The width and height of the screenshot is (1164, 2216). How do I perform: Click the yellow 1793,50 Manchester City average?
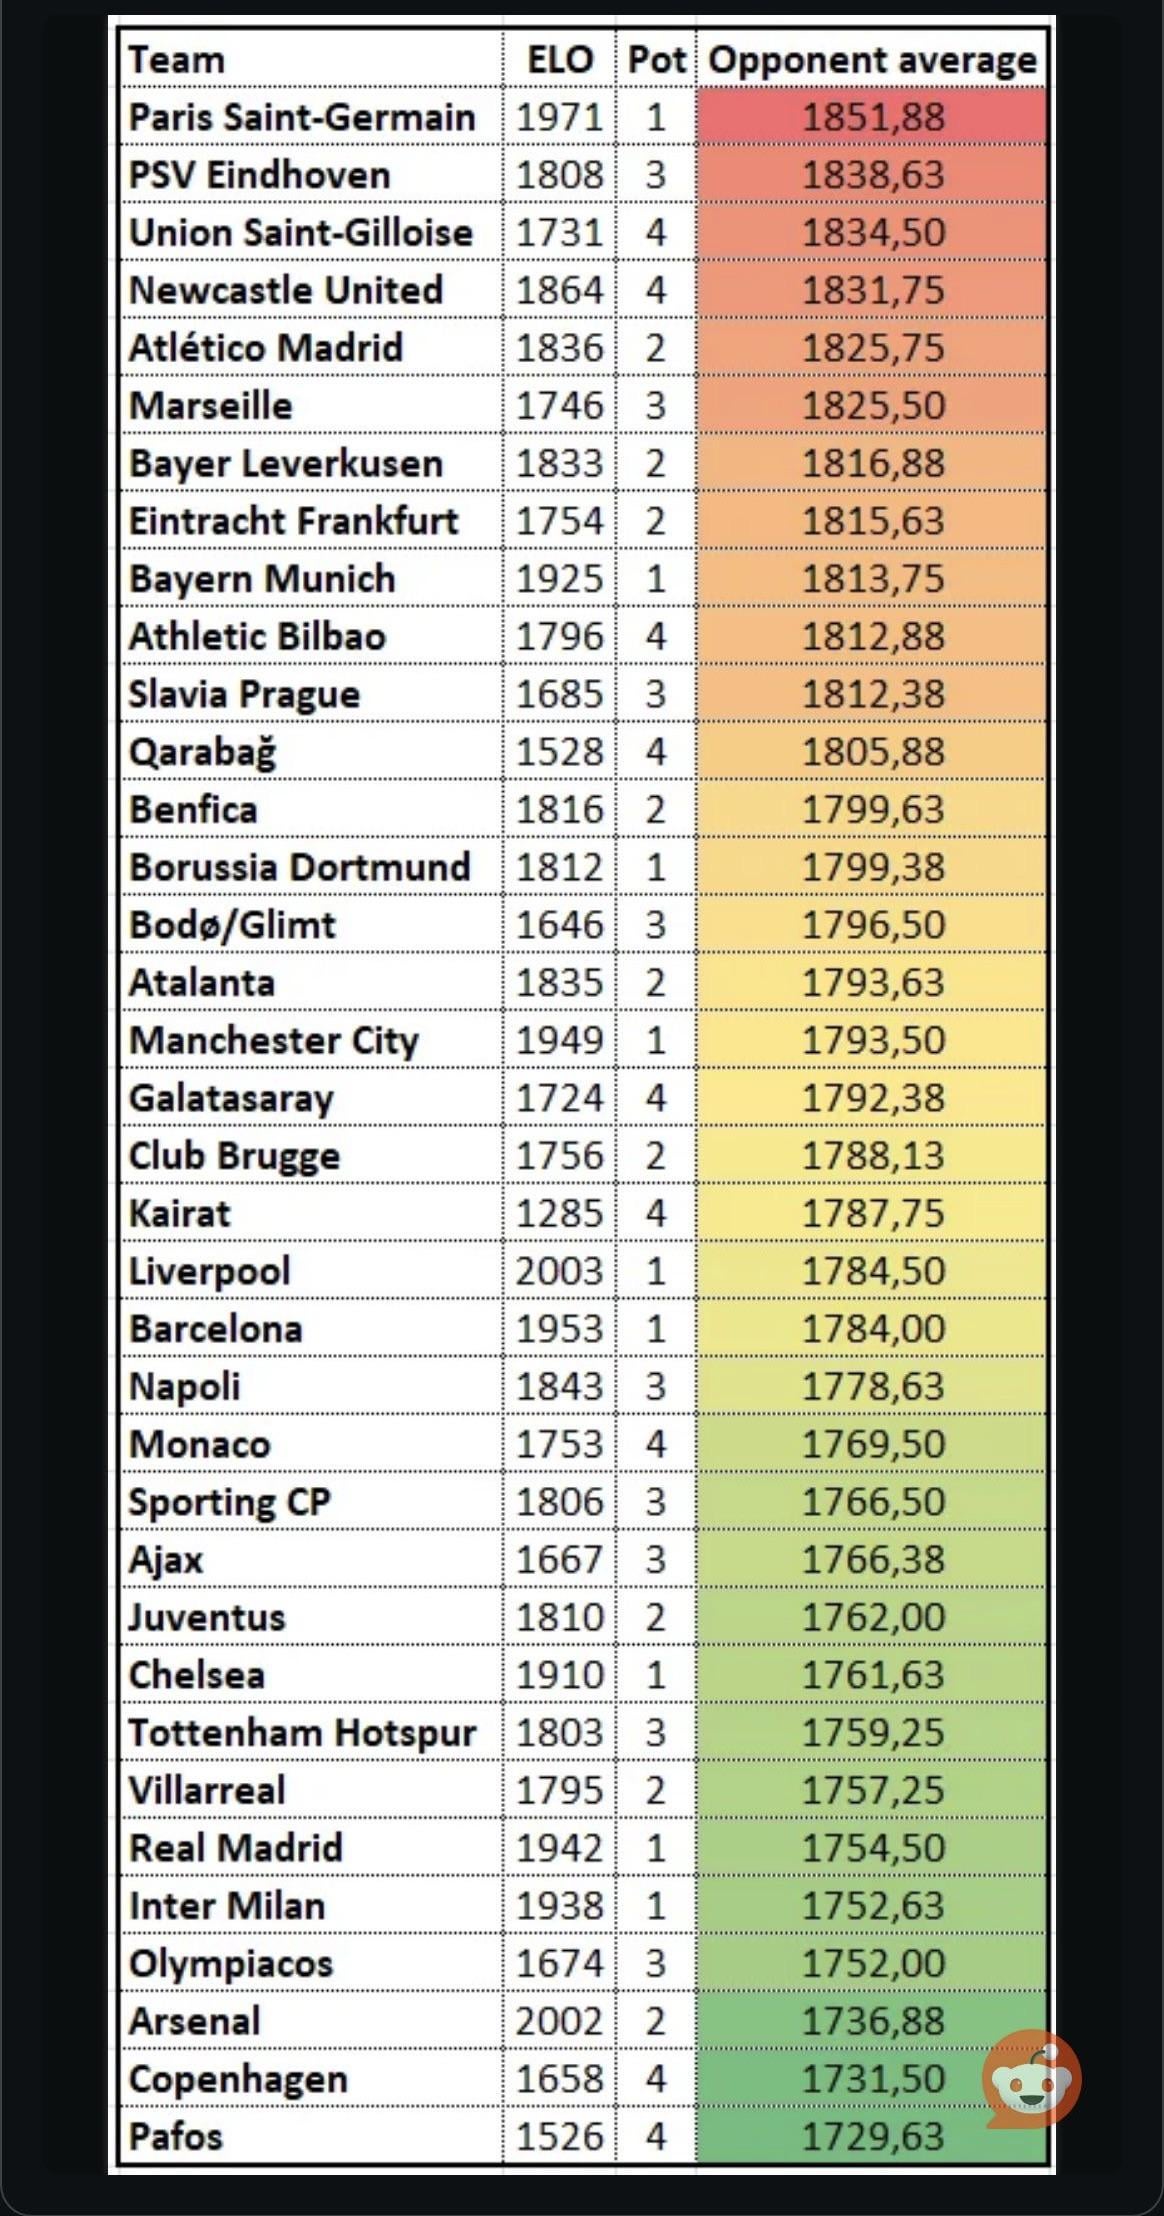click(x=872, y=1040)
